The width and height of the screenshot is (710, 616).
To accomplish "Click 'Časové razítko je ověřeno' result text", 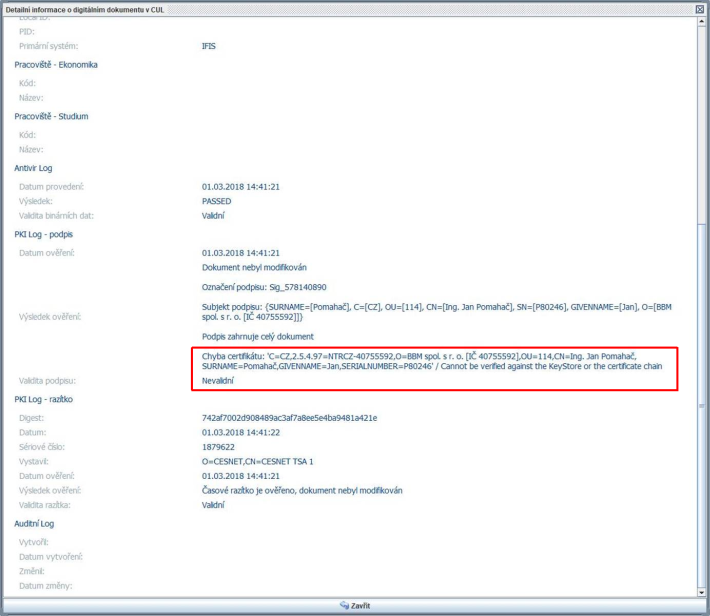I will 302,491.
